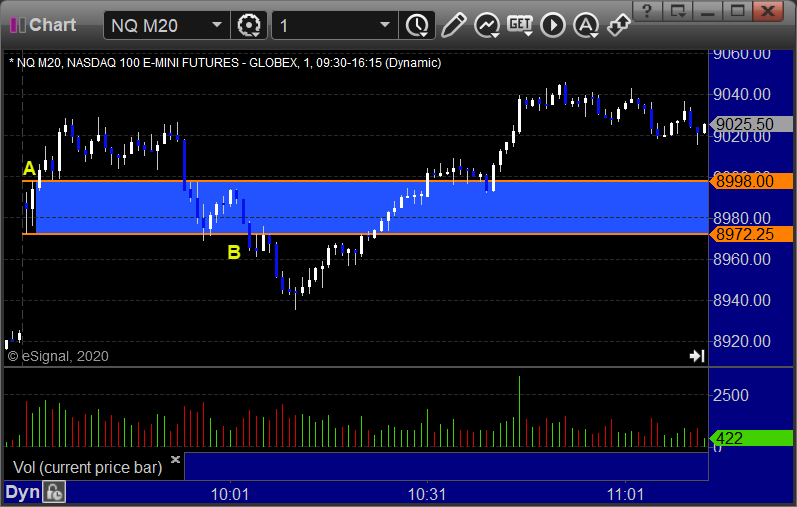The width and height of the screenshot is (797, 507).
Task: Click the 10:31 time axis label
Action: (427, 494)
